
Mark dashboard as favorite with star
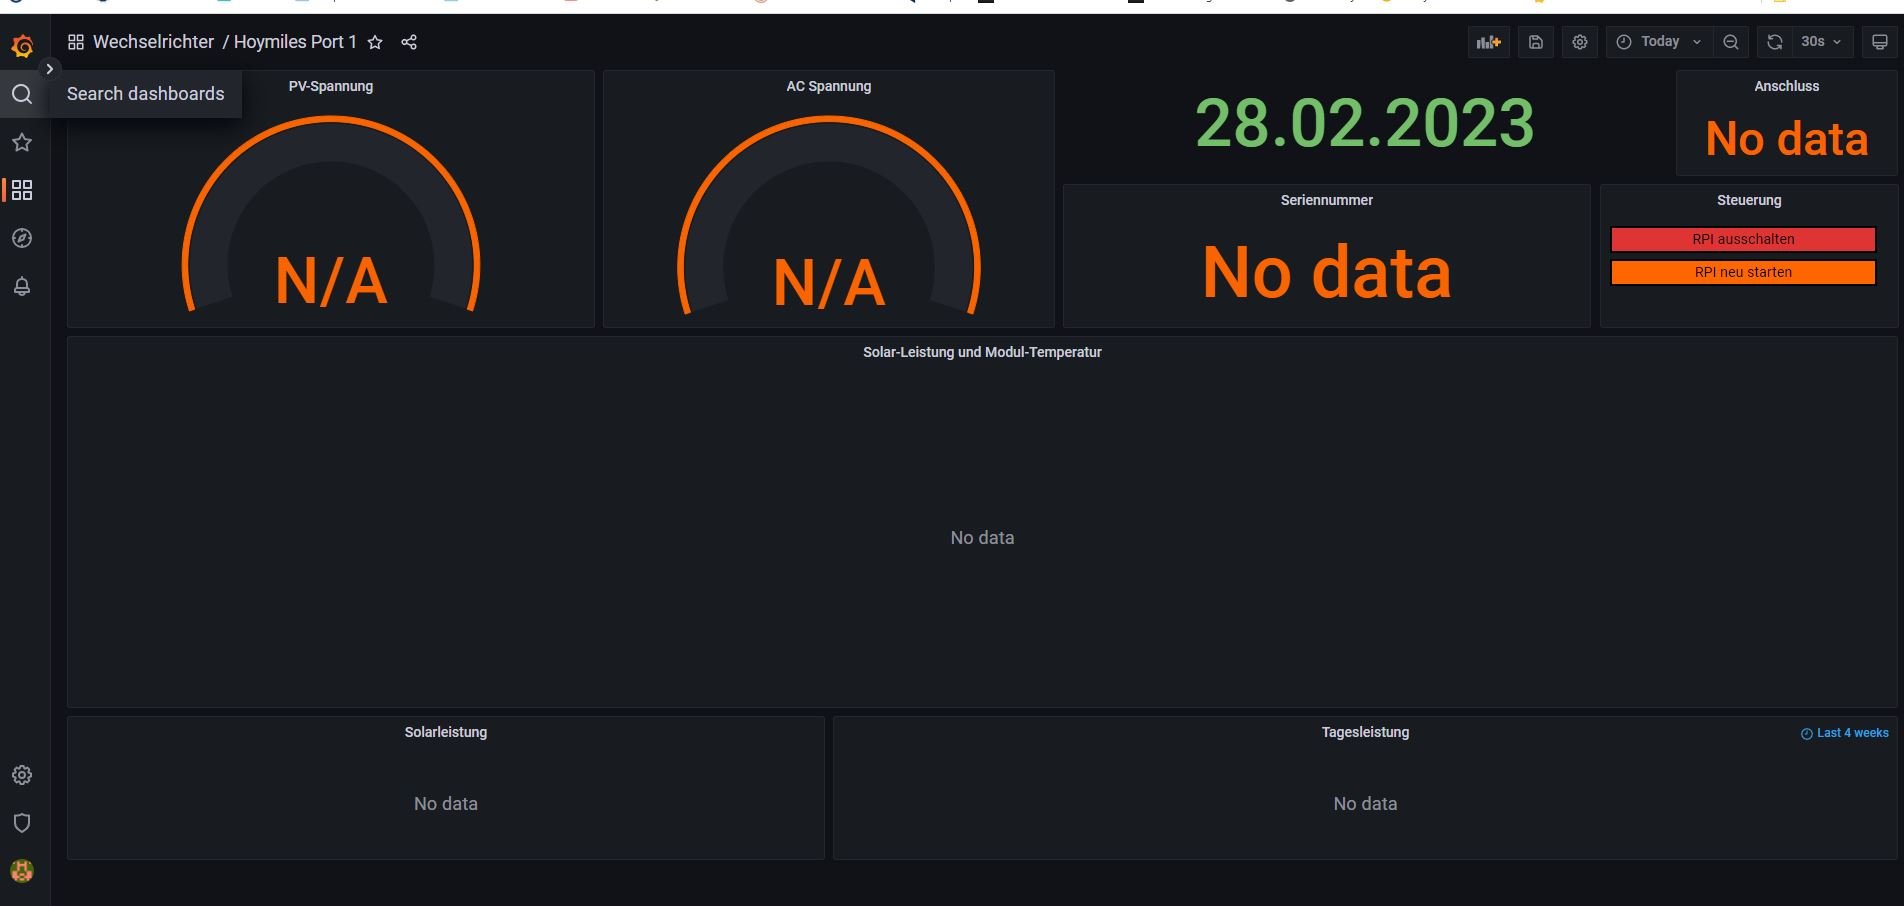[375, 42]
